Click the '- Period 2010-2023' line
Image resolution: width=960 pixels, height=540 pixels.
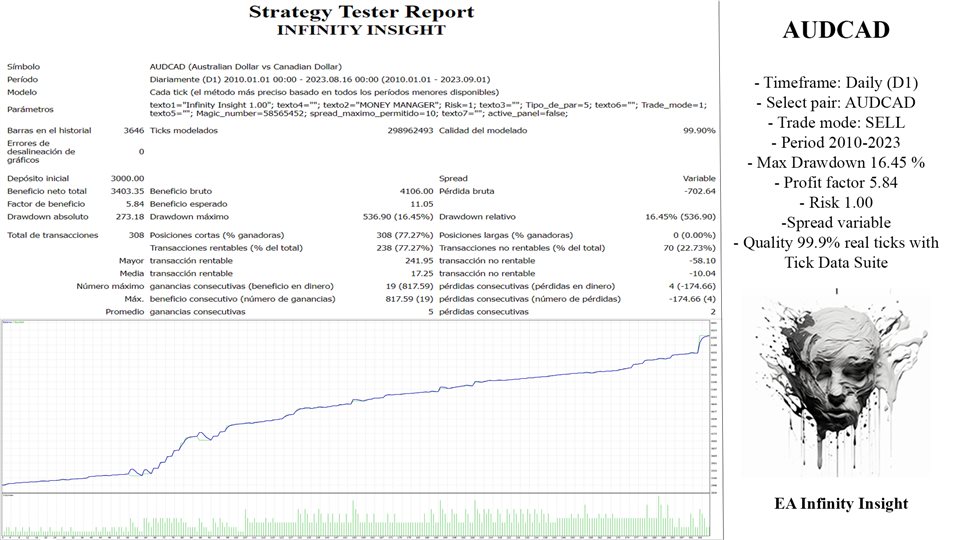836,143
